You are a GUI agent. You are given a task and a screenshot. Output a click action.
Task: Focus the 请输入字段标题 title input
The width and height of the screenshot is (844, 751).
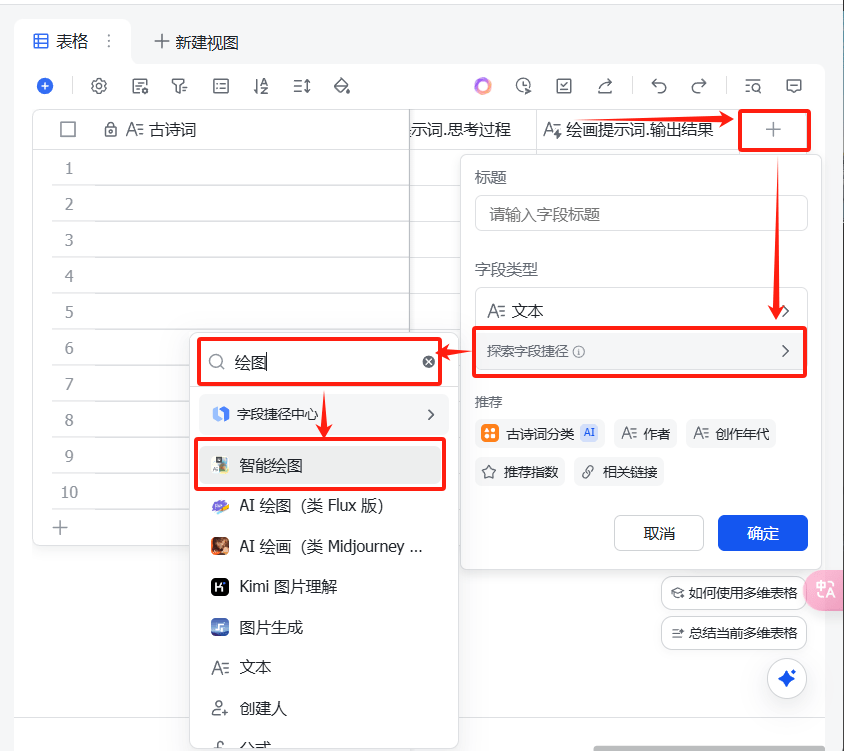[x=641, y=214]
